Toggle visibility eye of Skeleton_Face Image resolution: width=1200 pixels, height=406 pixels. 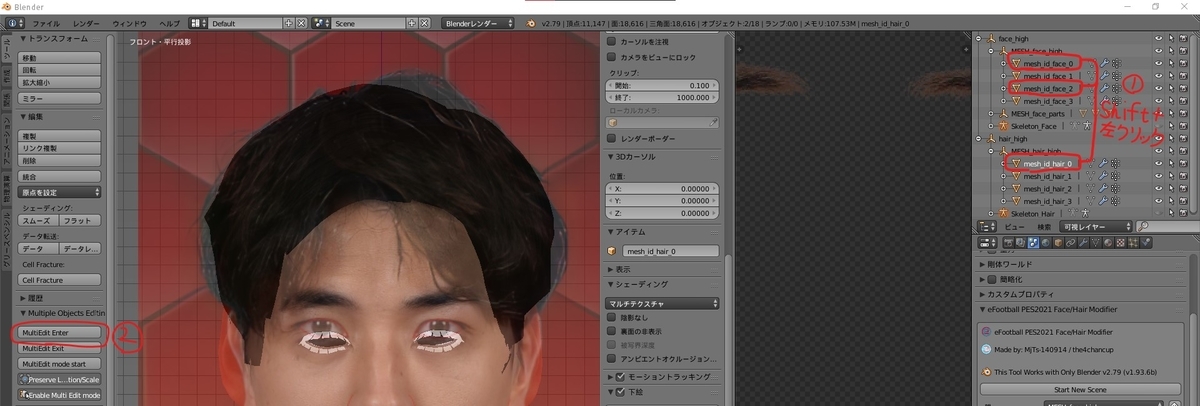coord(1158,126)
